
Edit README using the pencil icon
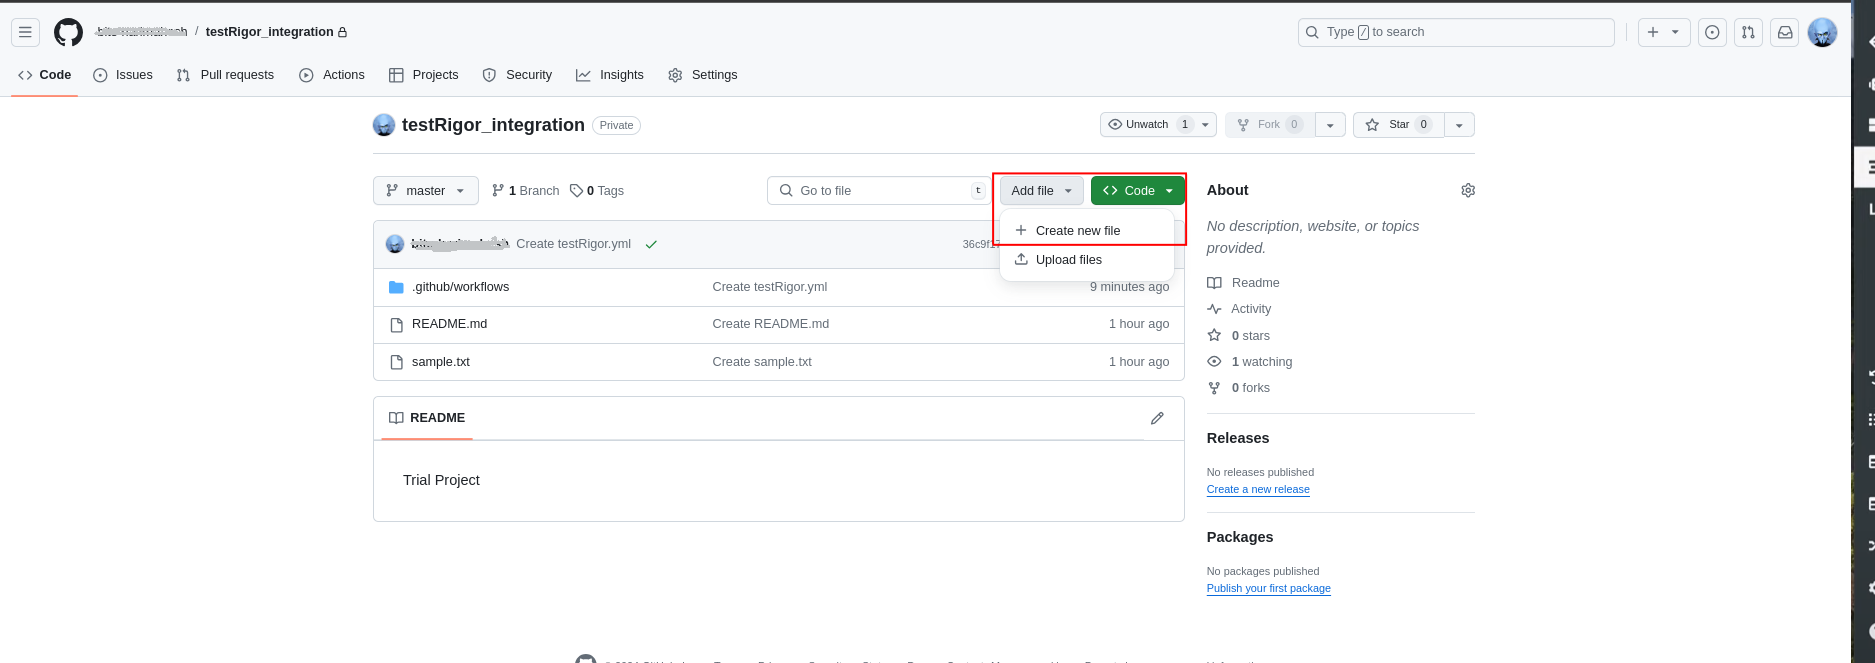(1157, 418)
